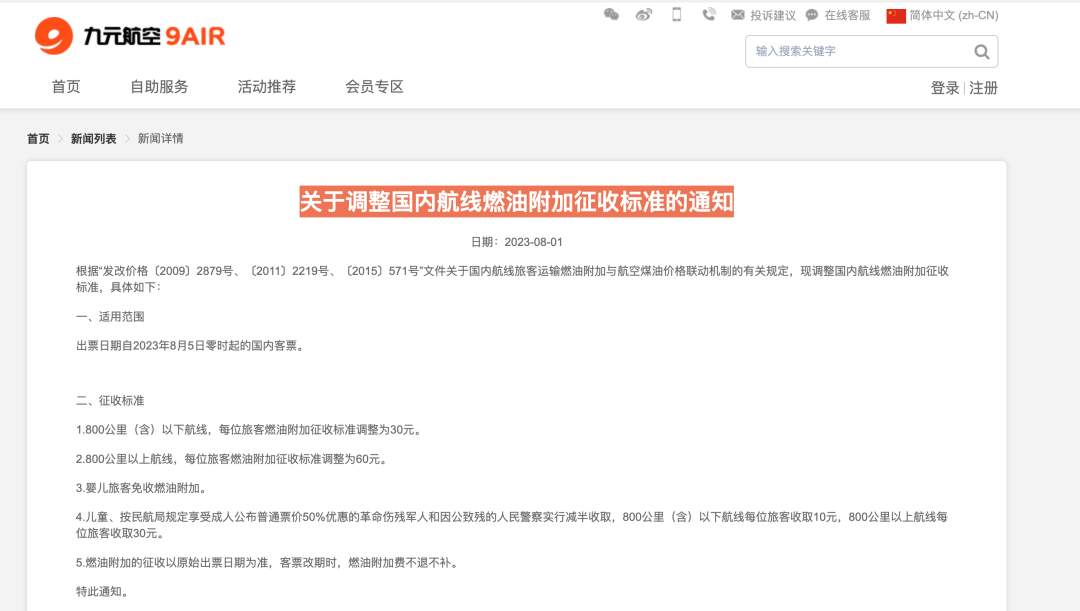Expand the 会员专区 navigation menu
The image size is (1080, 611).
pyautogui.click(x=372, y=86)
